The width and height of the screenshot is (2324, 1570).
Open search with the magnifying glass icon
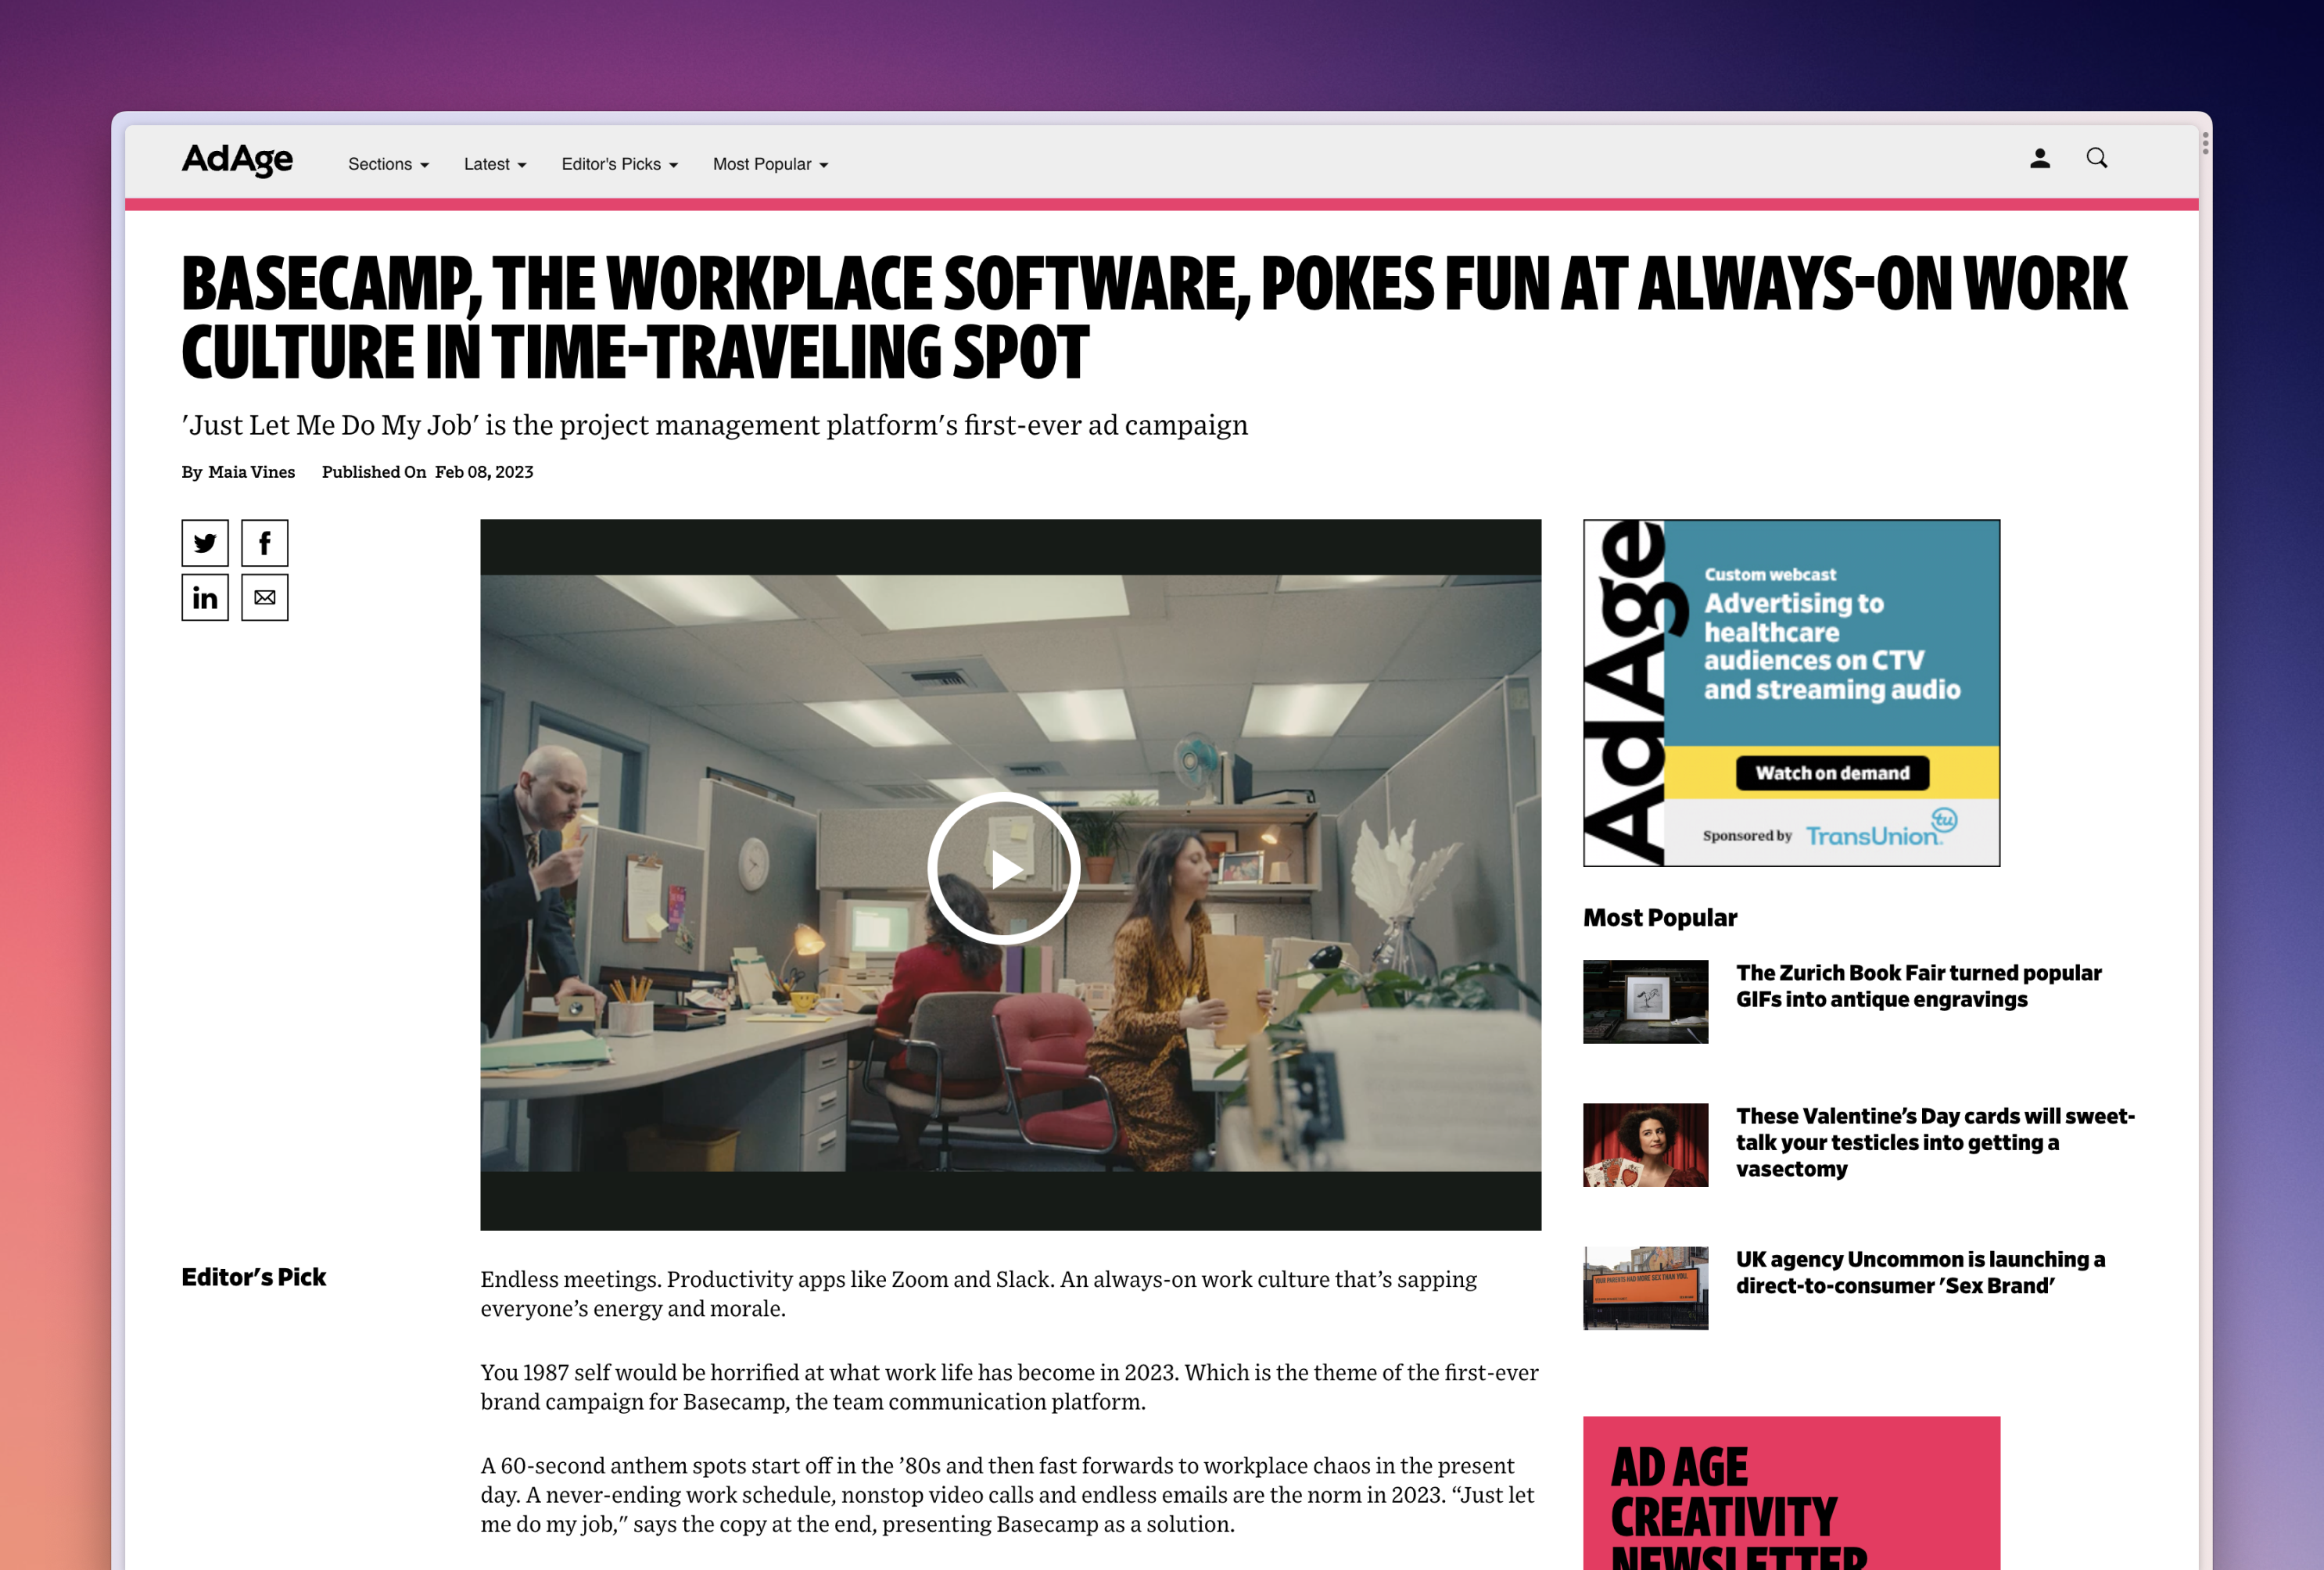(2097, 158)
